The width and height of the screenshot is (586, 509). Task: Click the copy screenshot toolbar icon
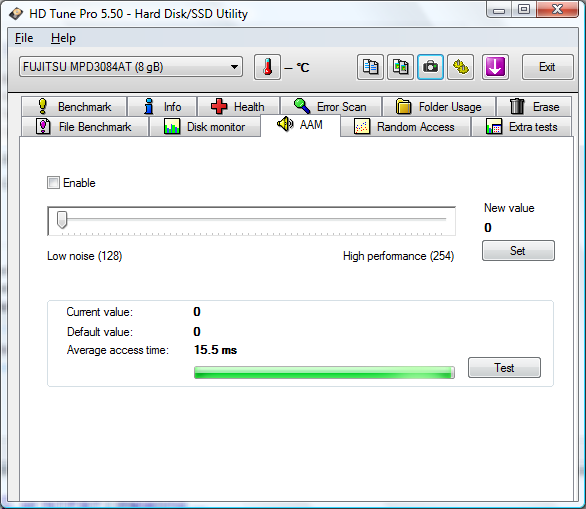(400, 67)
